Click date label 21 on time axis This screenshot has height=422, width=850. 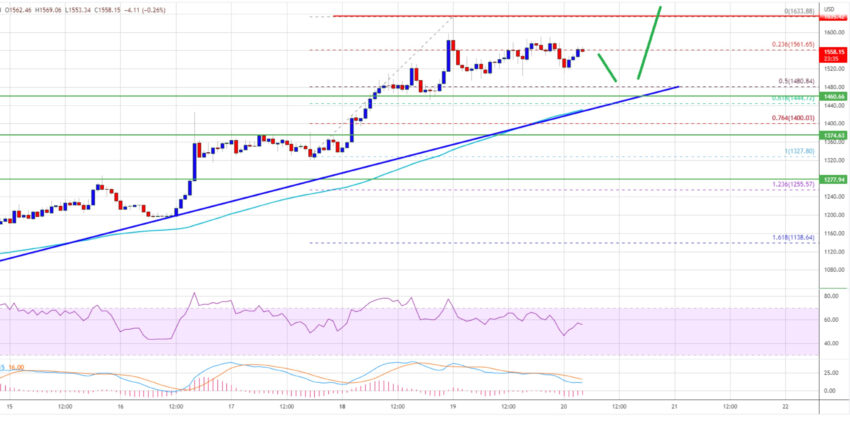[675, 408]
